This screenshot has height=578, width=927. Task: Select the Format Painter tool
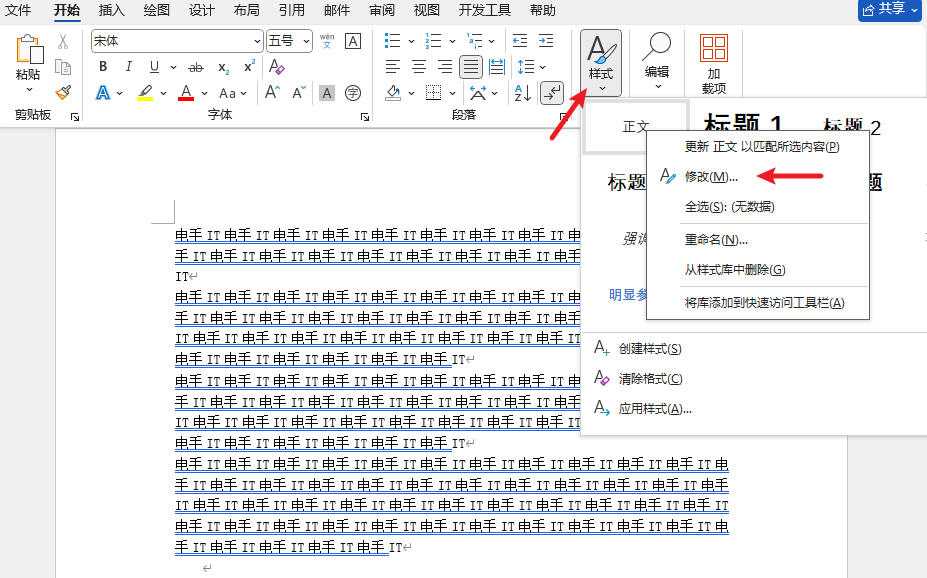[x=62, y=93]
